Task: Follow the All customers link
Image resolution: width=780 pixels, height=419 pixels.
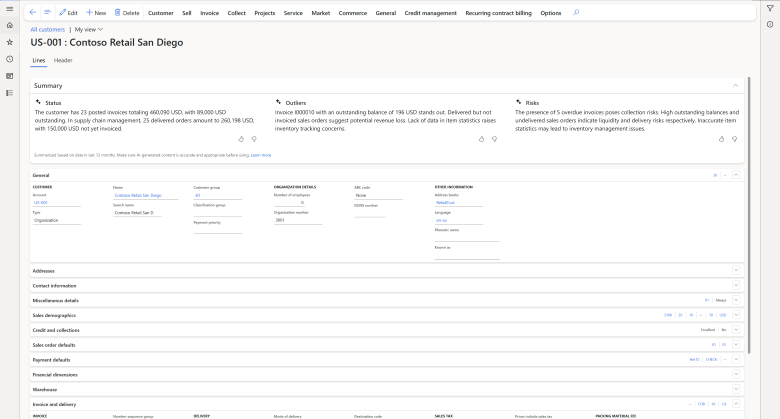Action: coord(48,29)
